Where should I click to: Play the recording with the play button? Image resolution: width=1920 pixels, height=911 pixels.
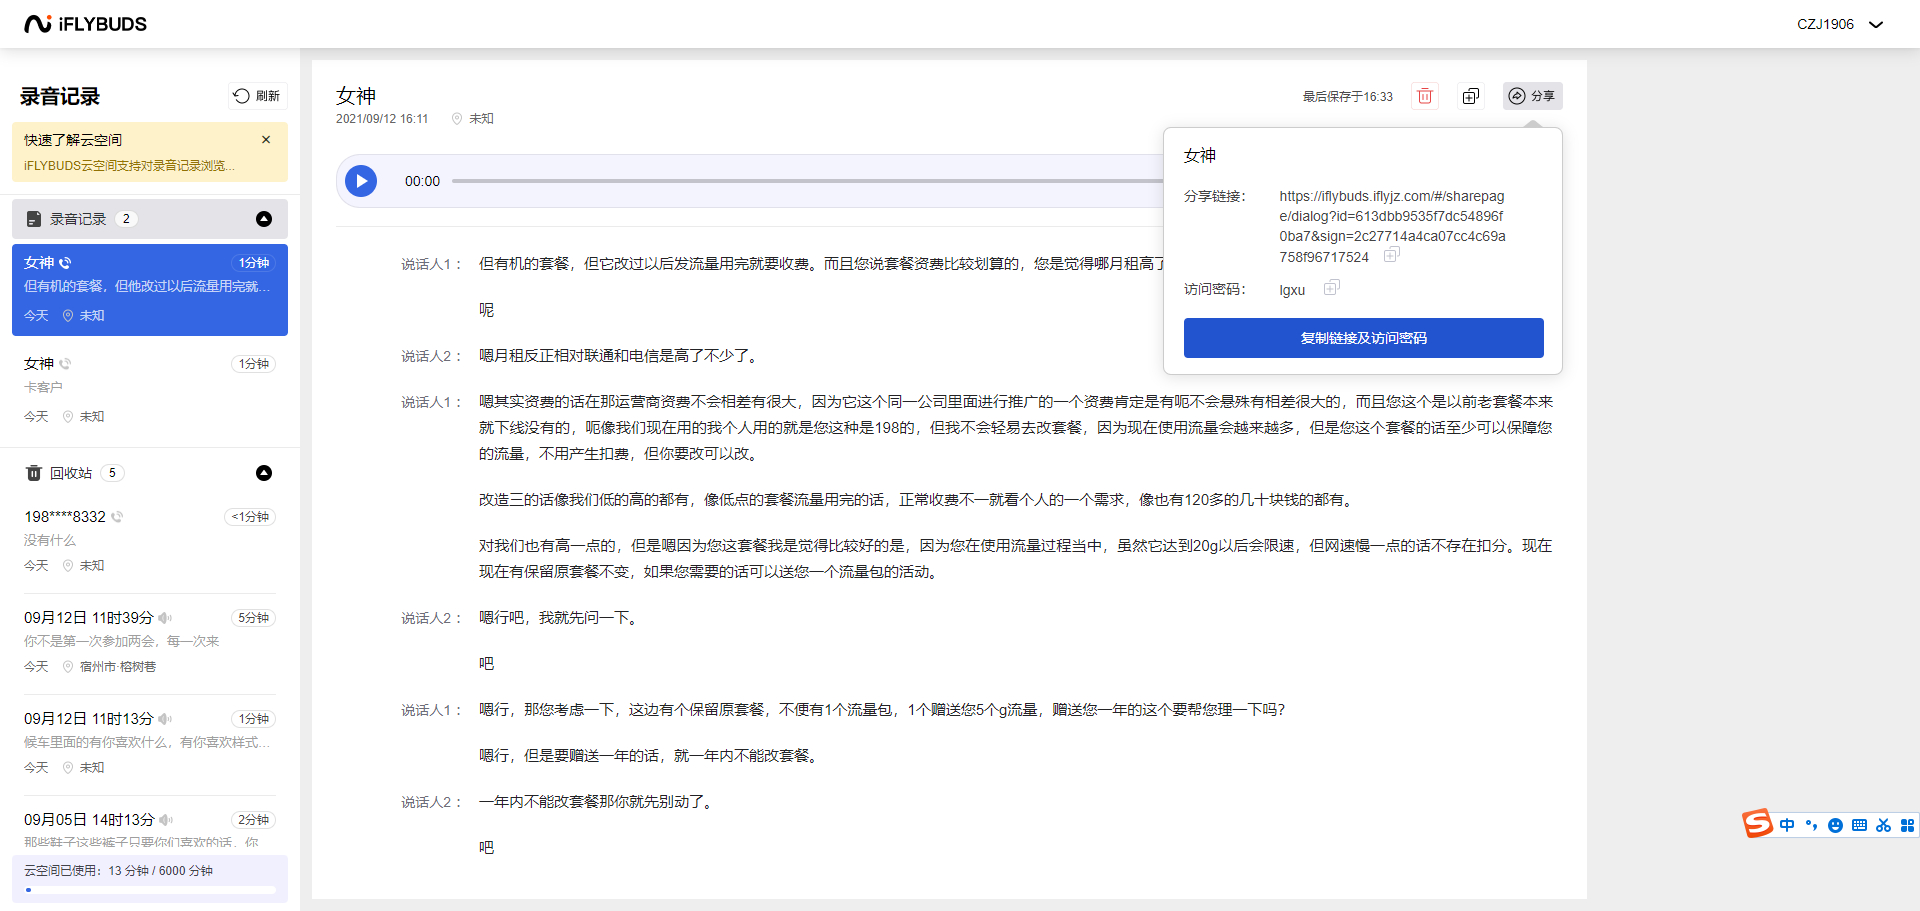[361, 181]
